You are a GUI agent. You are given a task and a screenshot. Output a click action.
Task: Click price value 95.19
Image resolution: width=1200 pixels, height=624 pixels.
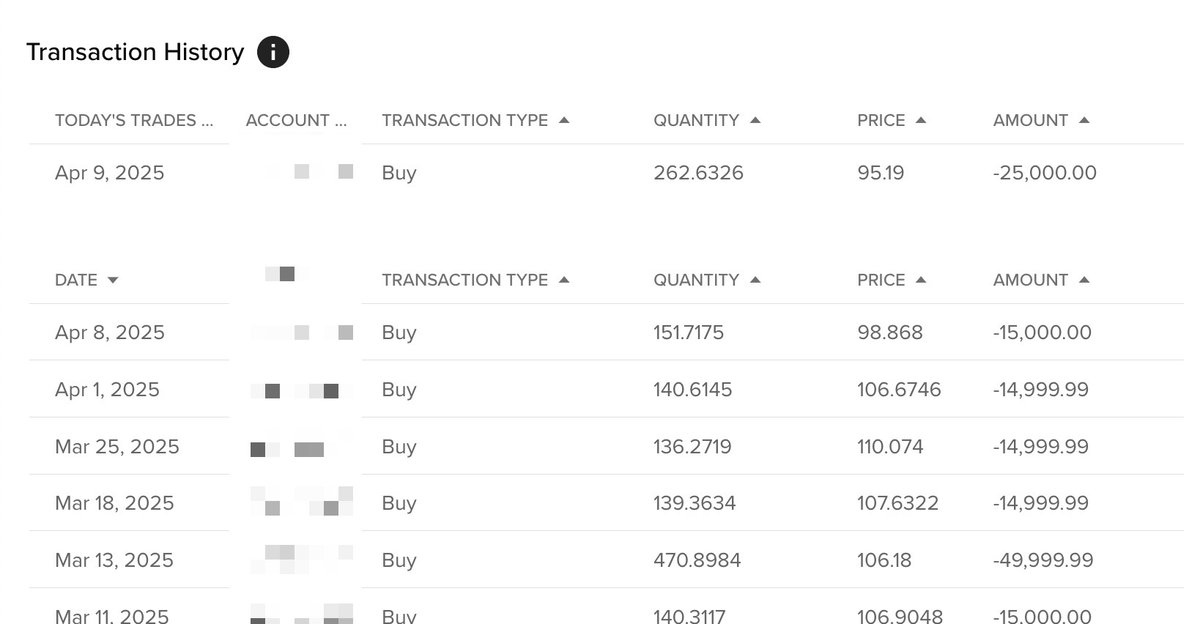881,173
